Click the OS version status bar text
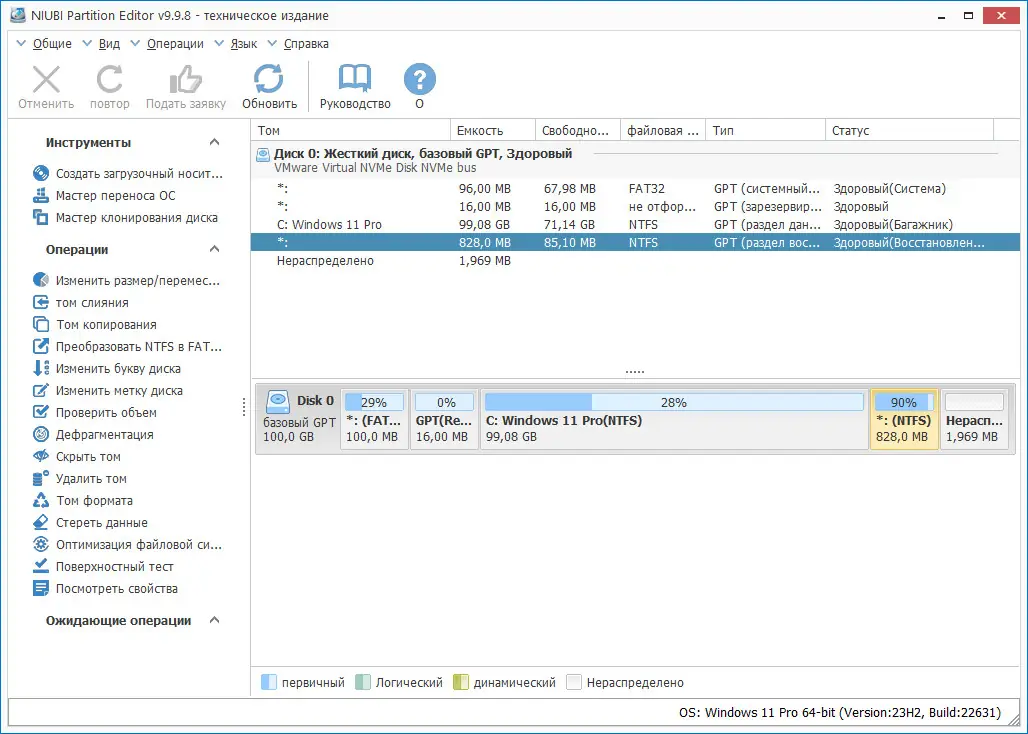This screenshot has width=1028, height=734. [x=840, y=712]
